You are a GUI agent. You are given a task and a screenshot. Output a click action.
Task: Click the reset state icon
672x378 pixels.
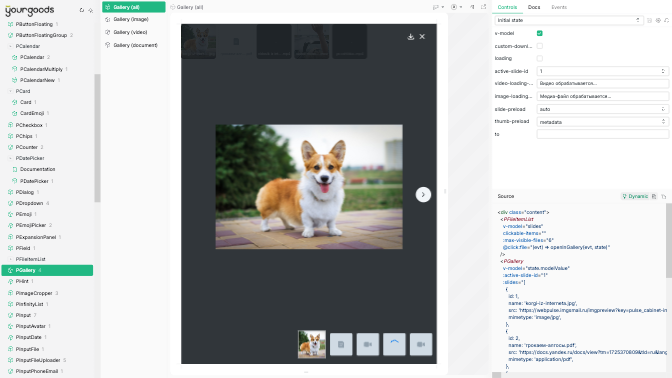(x=666, y=20)
